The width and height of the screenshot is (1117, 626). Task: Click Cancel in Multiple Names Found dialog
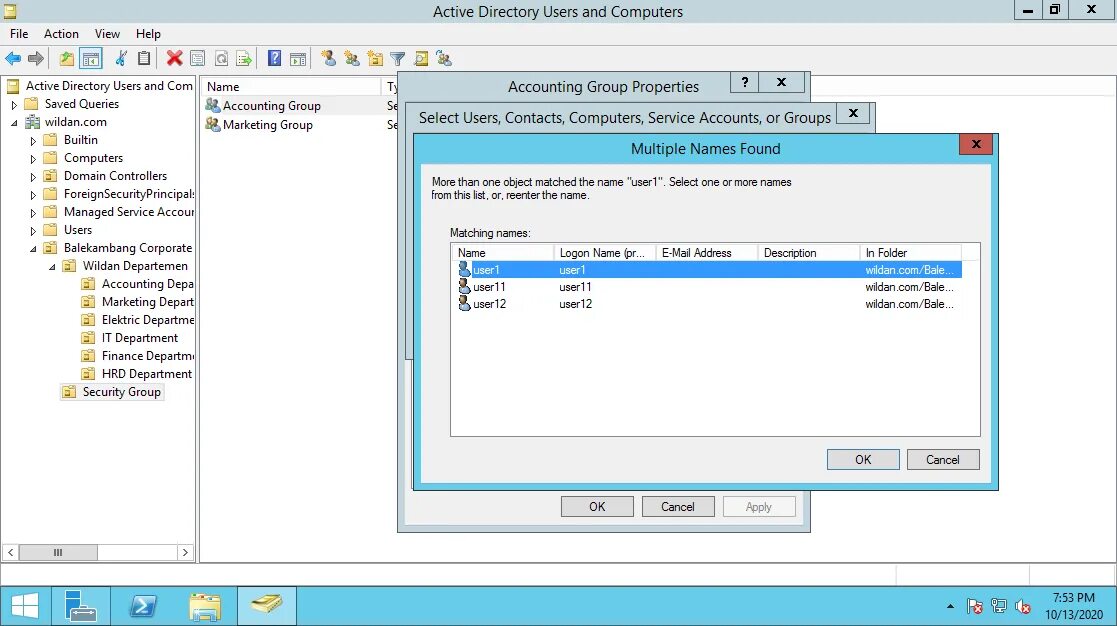[x=942, y=459]
